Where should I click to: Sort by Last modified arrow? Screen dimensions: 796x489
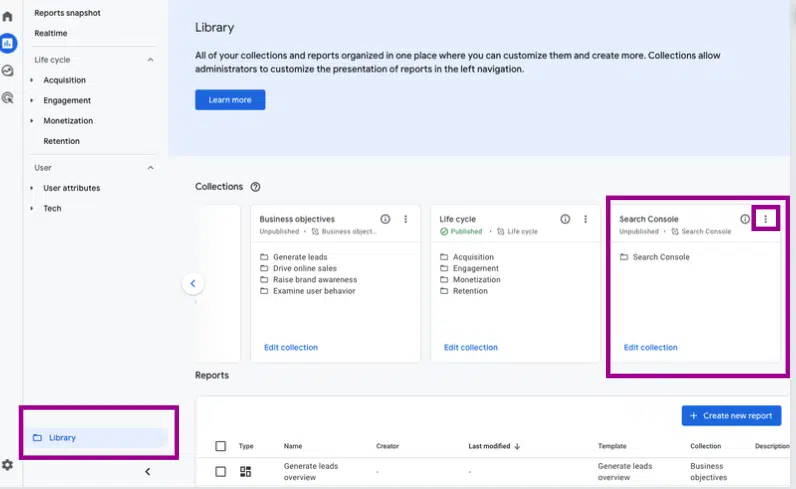[517, 446]
